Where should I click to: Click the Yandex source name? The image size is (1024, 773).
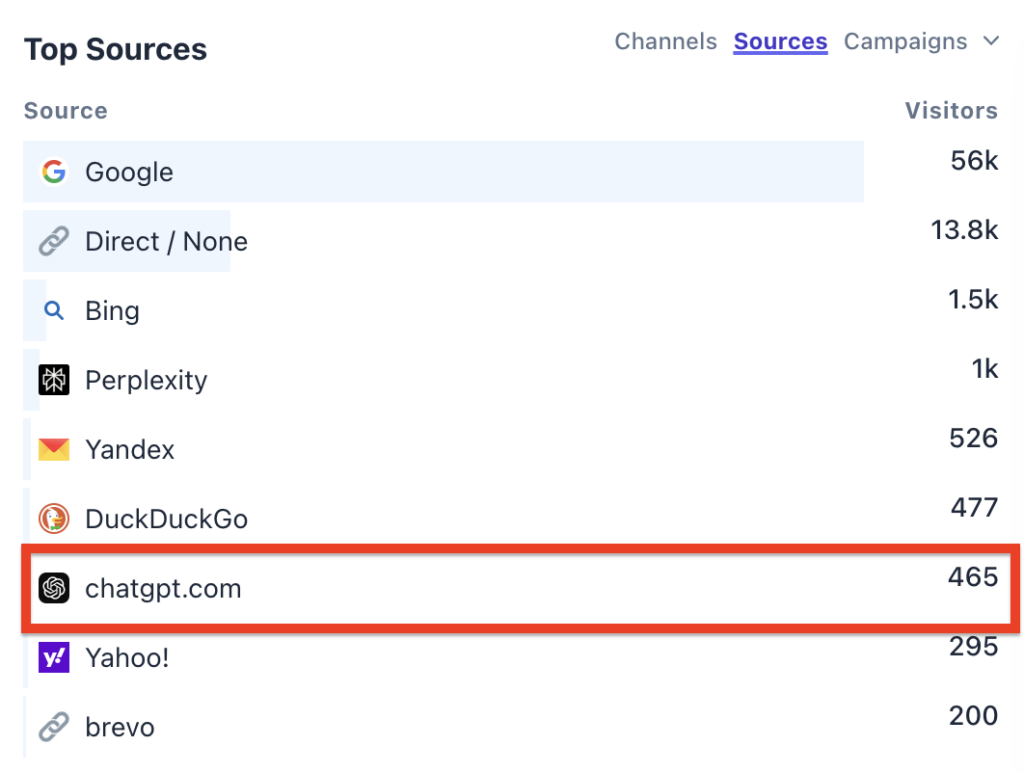click(130, 450)
